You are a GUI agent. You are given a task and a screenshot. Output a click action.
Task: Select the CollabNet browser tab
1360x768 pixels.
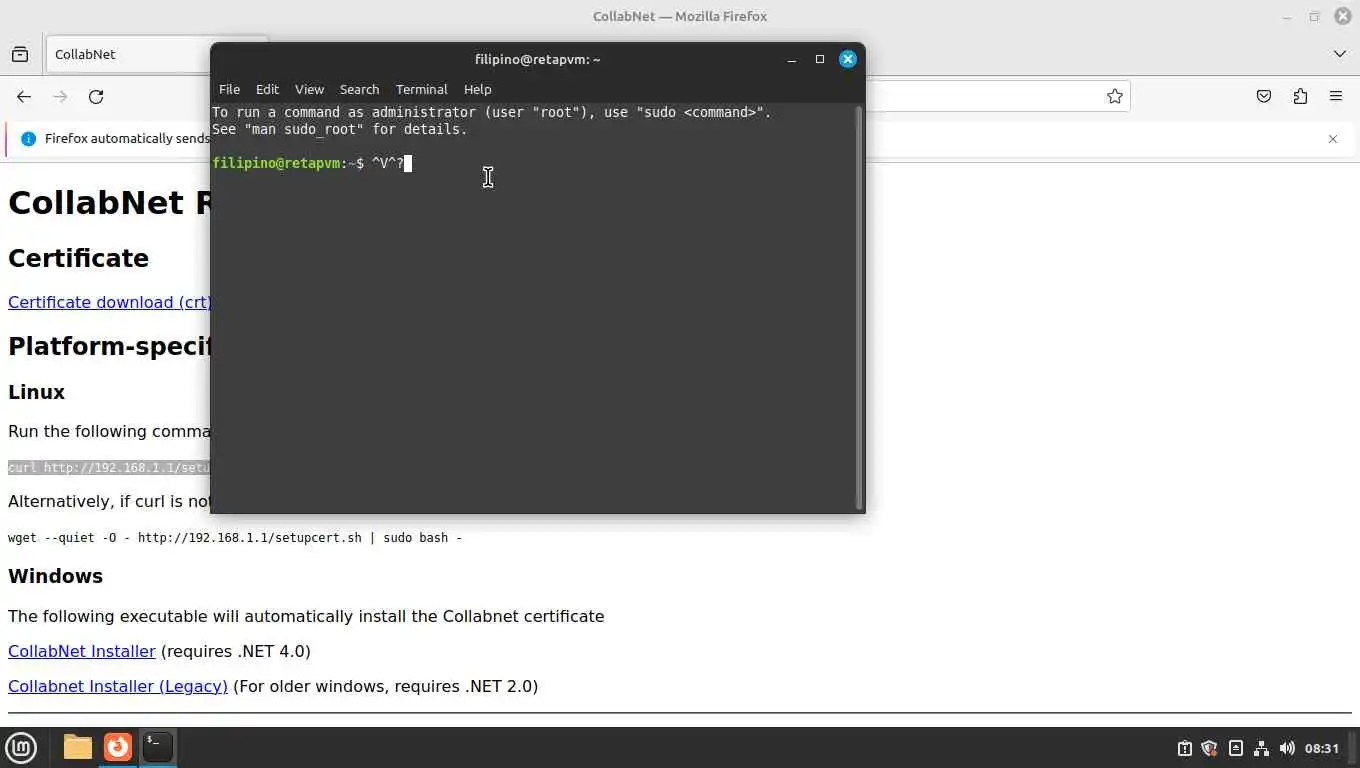click(x=128, y=54)
